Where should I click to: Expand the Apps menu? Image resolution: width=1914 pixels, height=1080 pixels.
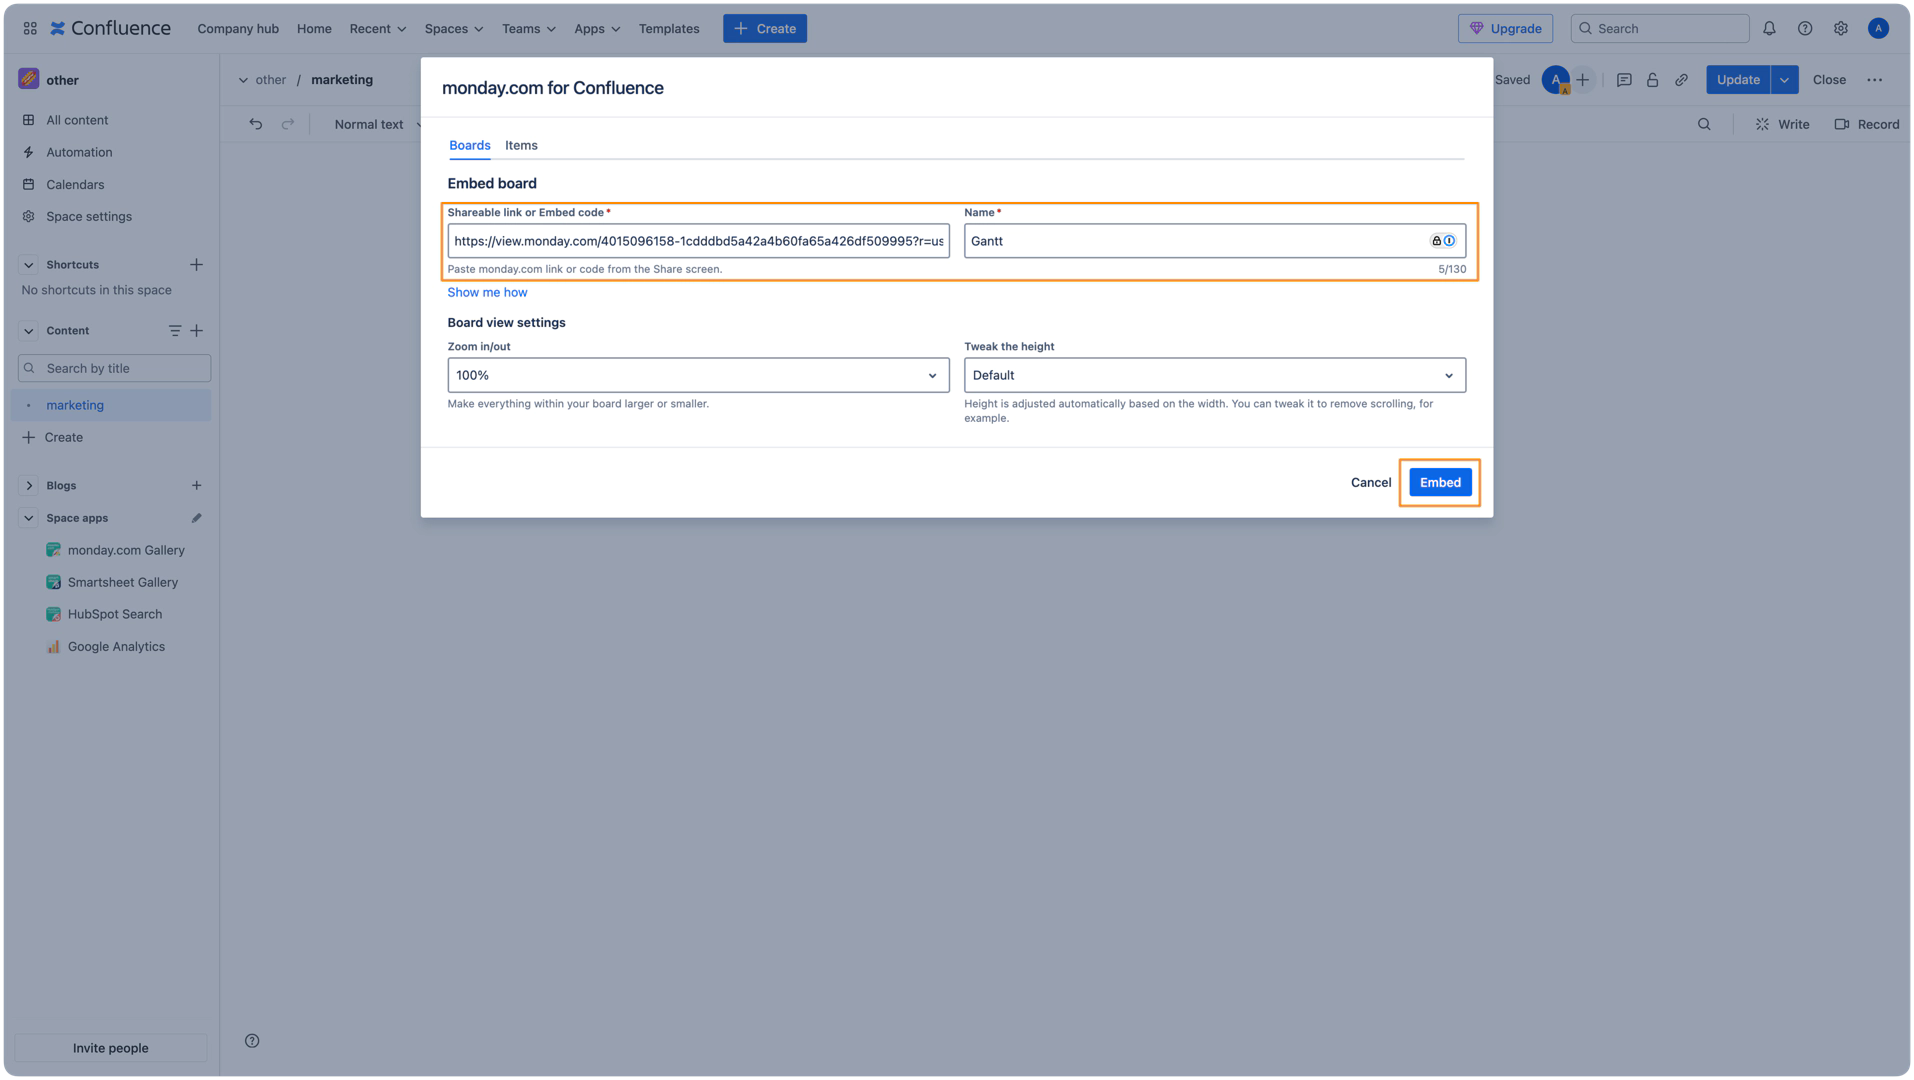point(597,28)
